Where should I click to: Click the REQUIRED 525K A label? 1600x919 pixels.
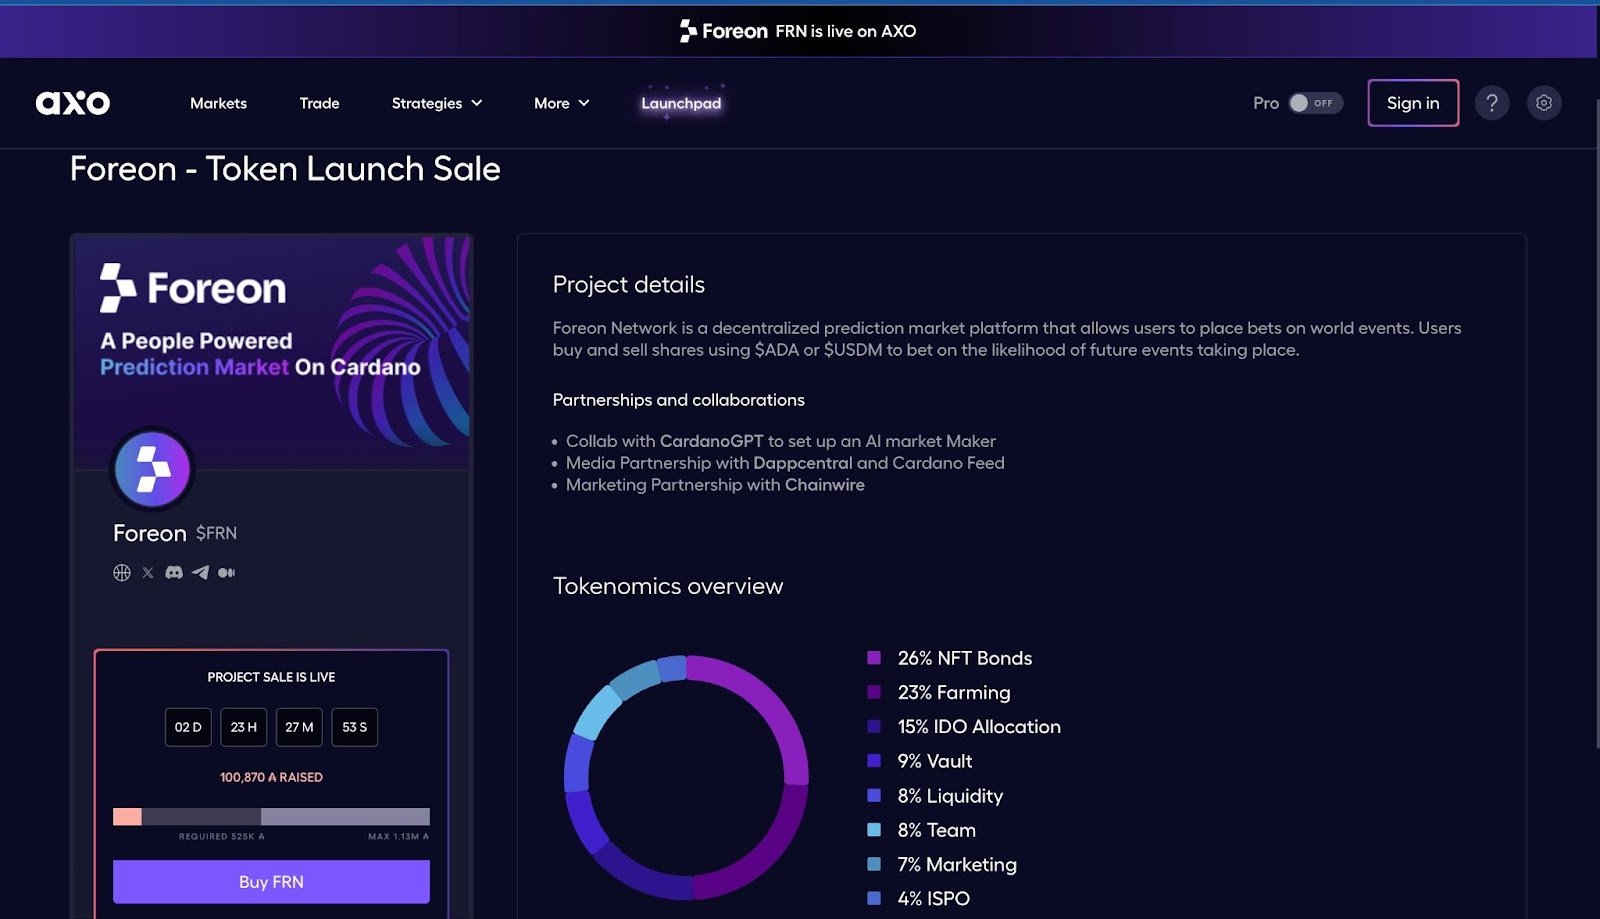tap(222, 836)
